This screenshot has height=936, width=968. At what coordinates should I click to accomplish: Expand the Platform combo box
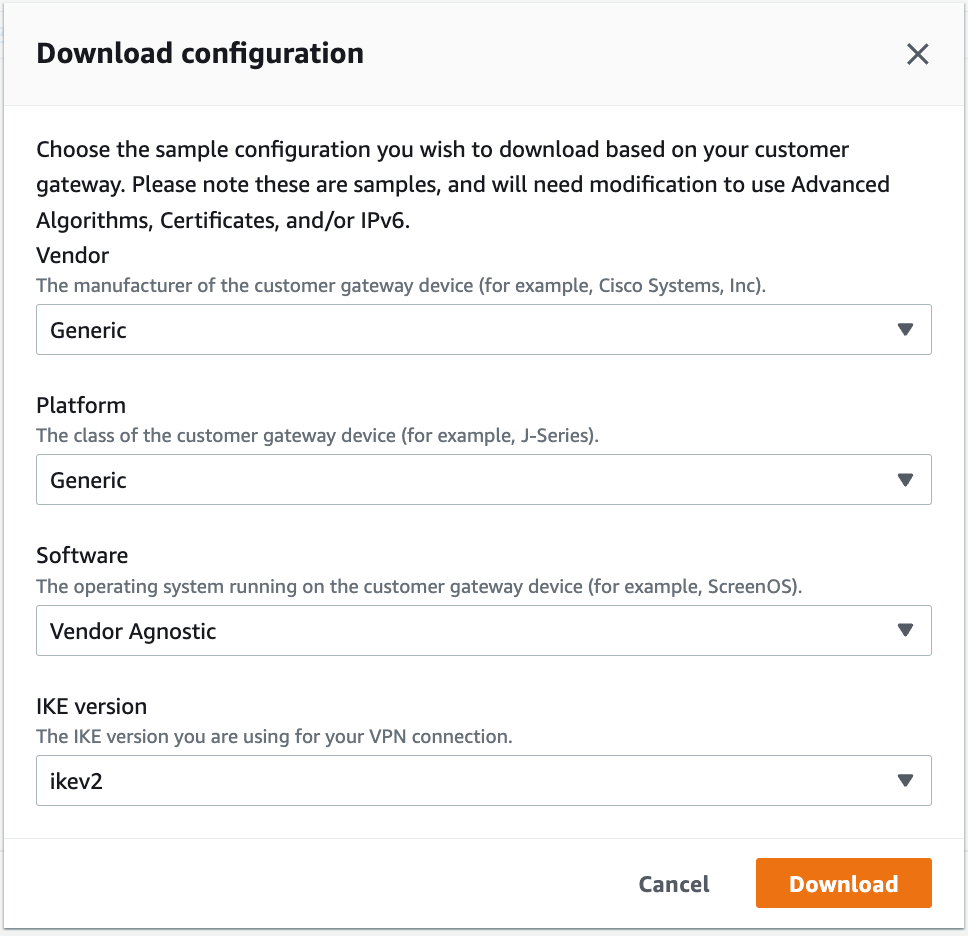(484, 479)
